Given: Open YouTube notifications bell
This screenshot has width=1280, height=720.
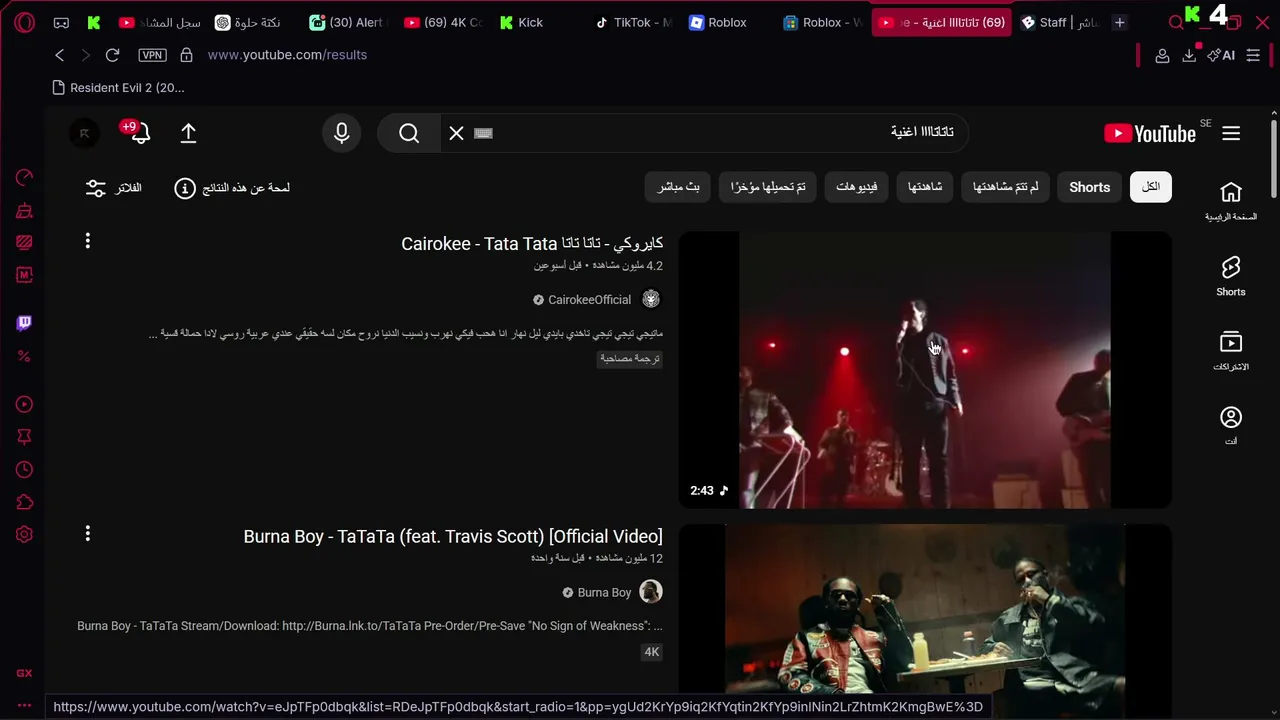Looking at the screenshot, I should tap(139, 133).
